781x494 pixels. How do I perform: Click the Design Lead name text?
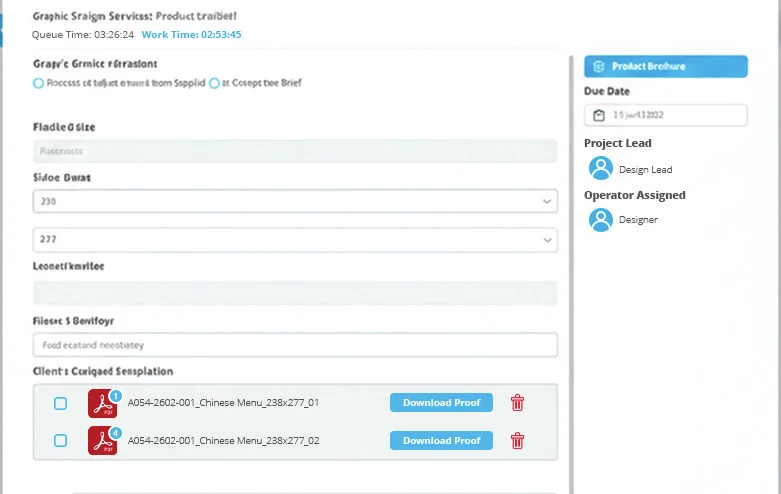646,169
